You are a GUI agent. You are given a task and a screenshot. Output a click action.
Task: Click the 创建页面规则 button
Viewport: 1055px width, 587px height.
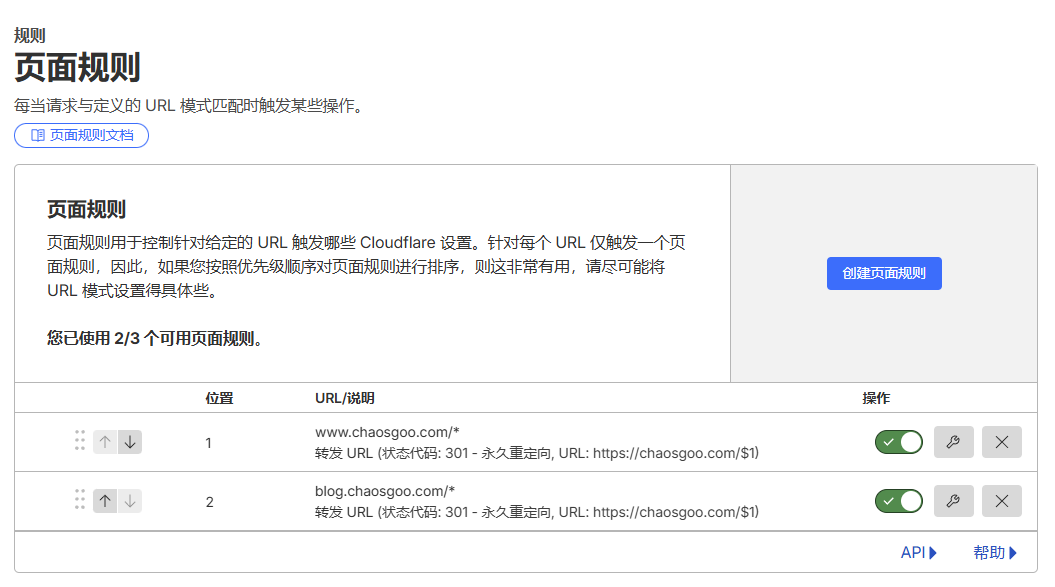(884, 274)
